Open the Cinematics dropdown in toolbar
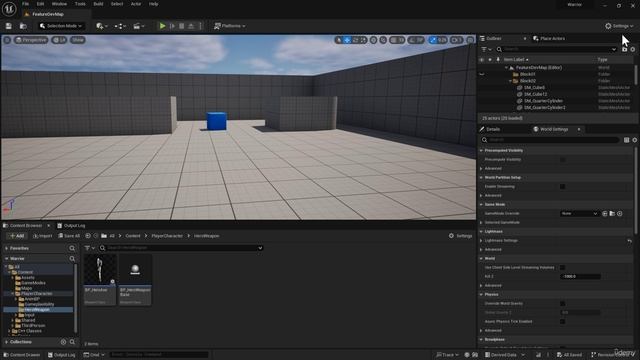Viewport: 640px width, 360px height. coord(139,26)
